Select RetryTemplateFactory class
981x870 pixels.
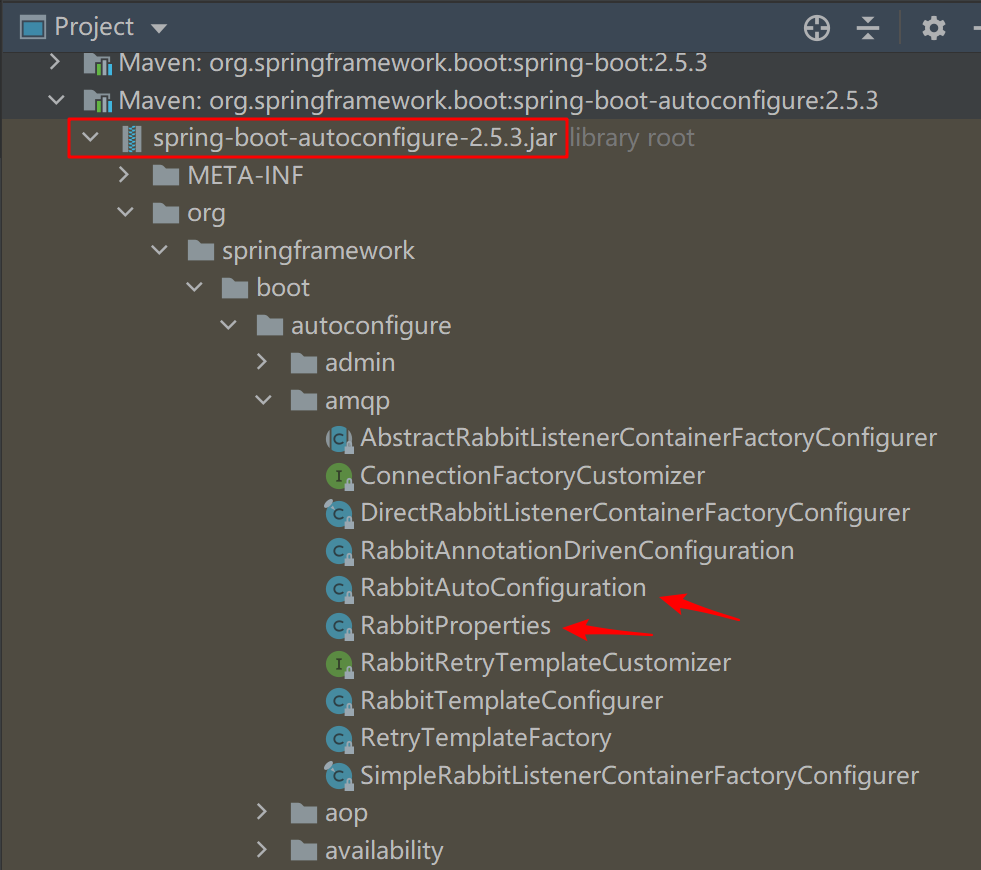[x=485, y=738]
